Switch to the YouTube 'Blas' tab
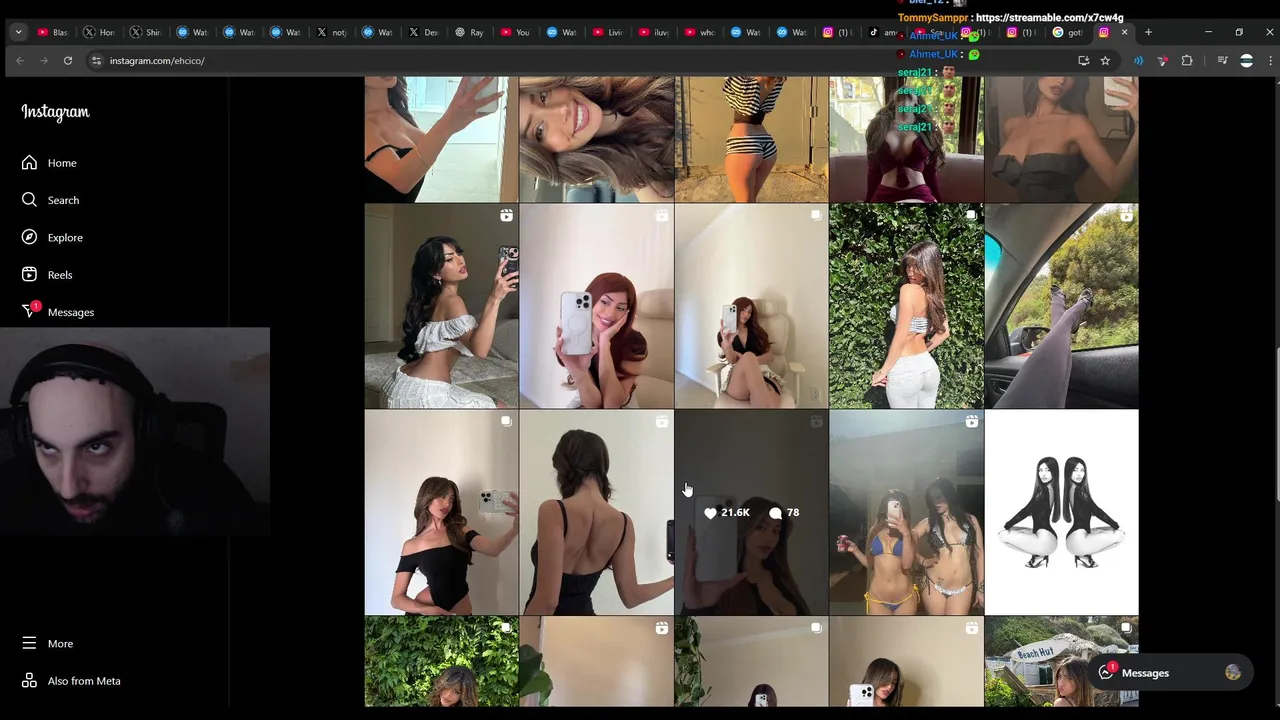Screen dimensions: 1280x720 [x=52, y=32]
